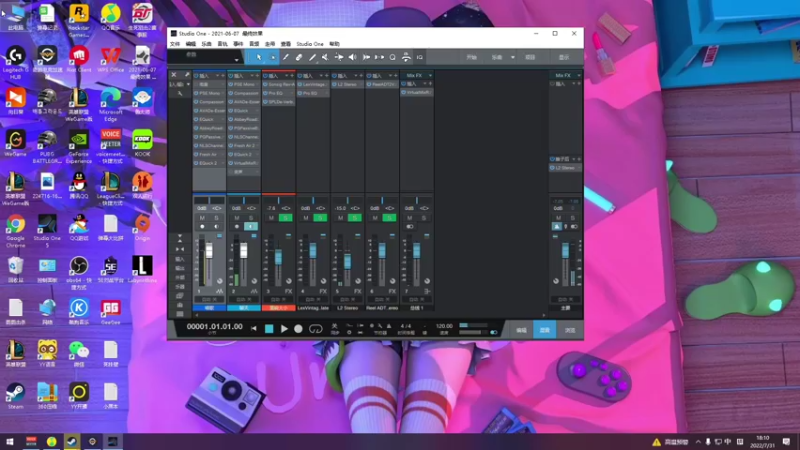This screenshot has height=450, width=800.
Task: Open the second menu in menu bar
Action: pyautogui.click(x=191, y=44)
